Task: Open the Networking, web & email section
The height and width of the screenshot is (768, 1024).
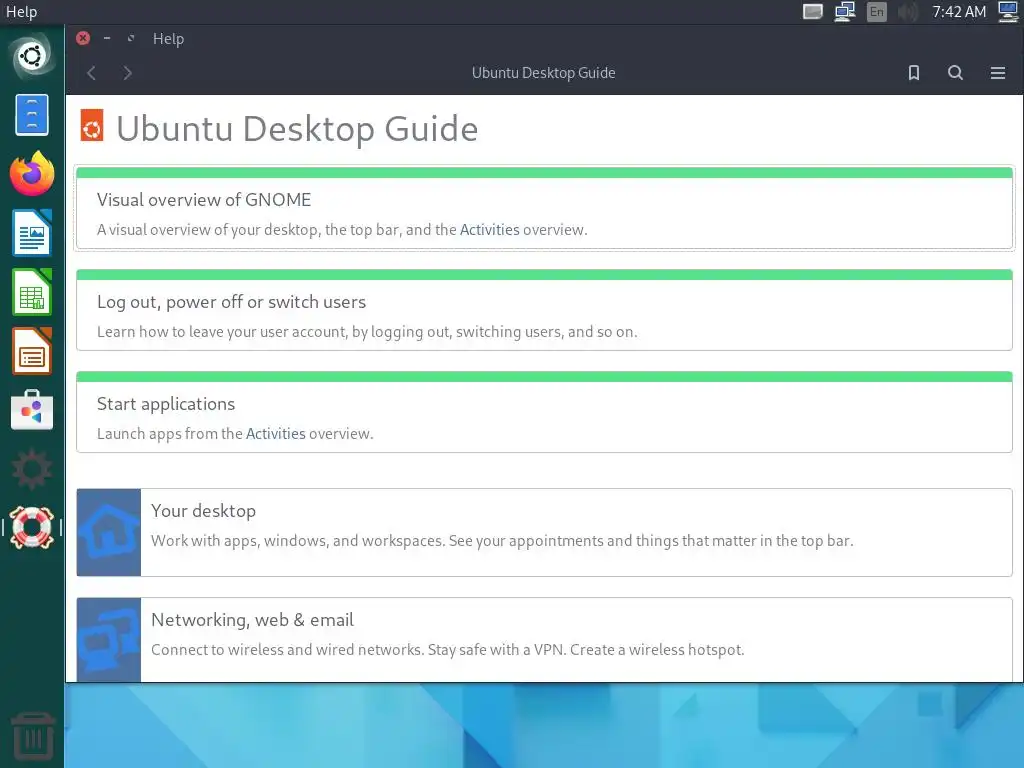Action: [x=545, y=640]
